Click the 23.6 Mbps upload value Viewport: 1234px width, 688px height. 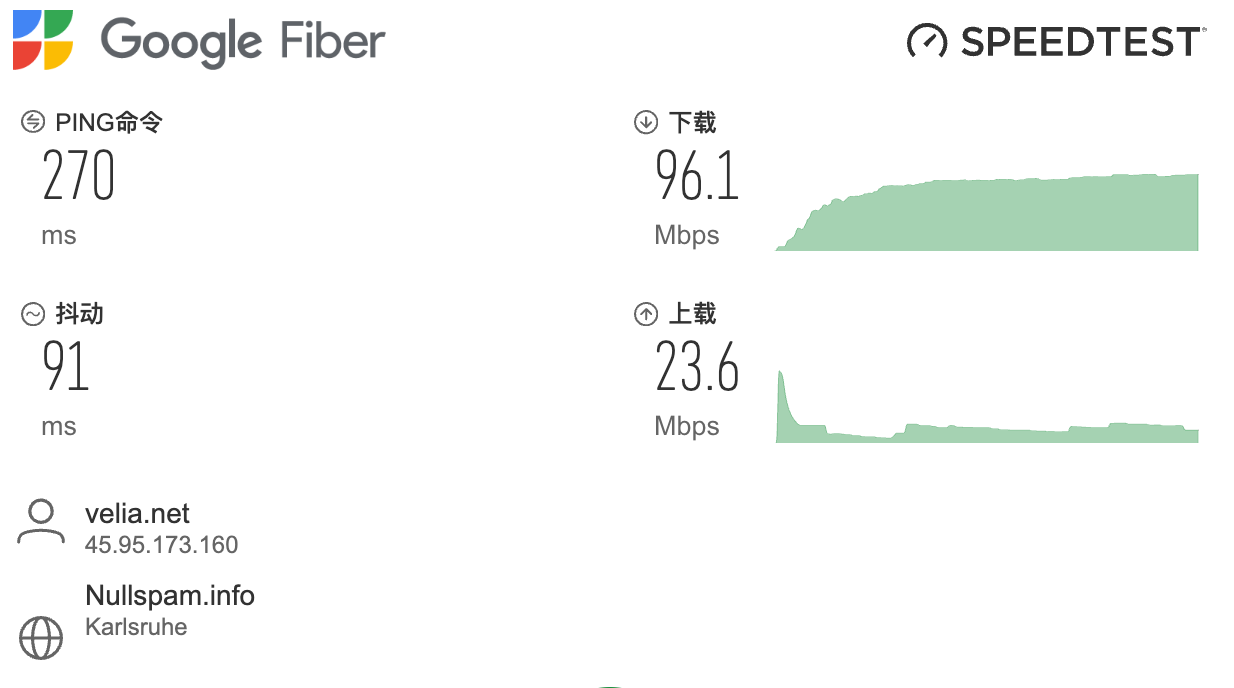[697, 367]
